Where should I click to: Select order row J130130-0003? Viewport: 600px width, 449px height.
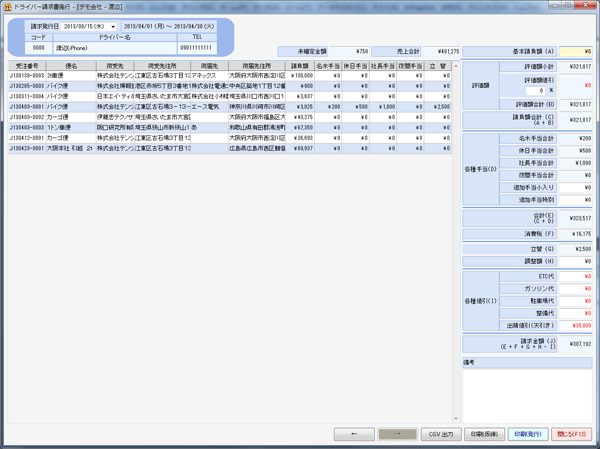[x=22, y=75]
